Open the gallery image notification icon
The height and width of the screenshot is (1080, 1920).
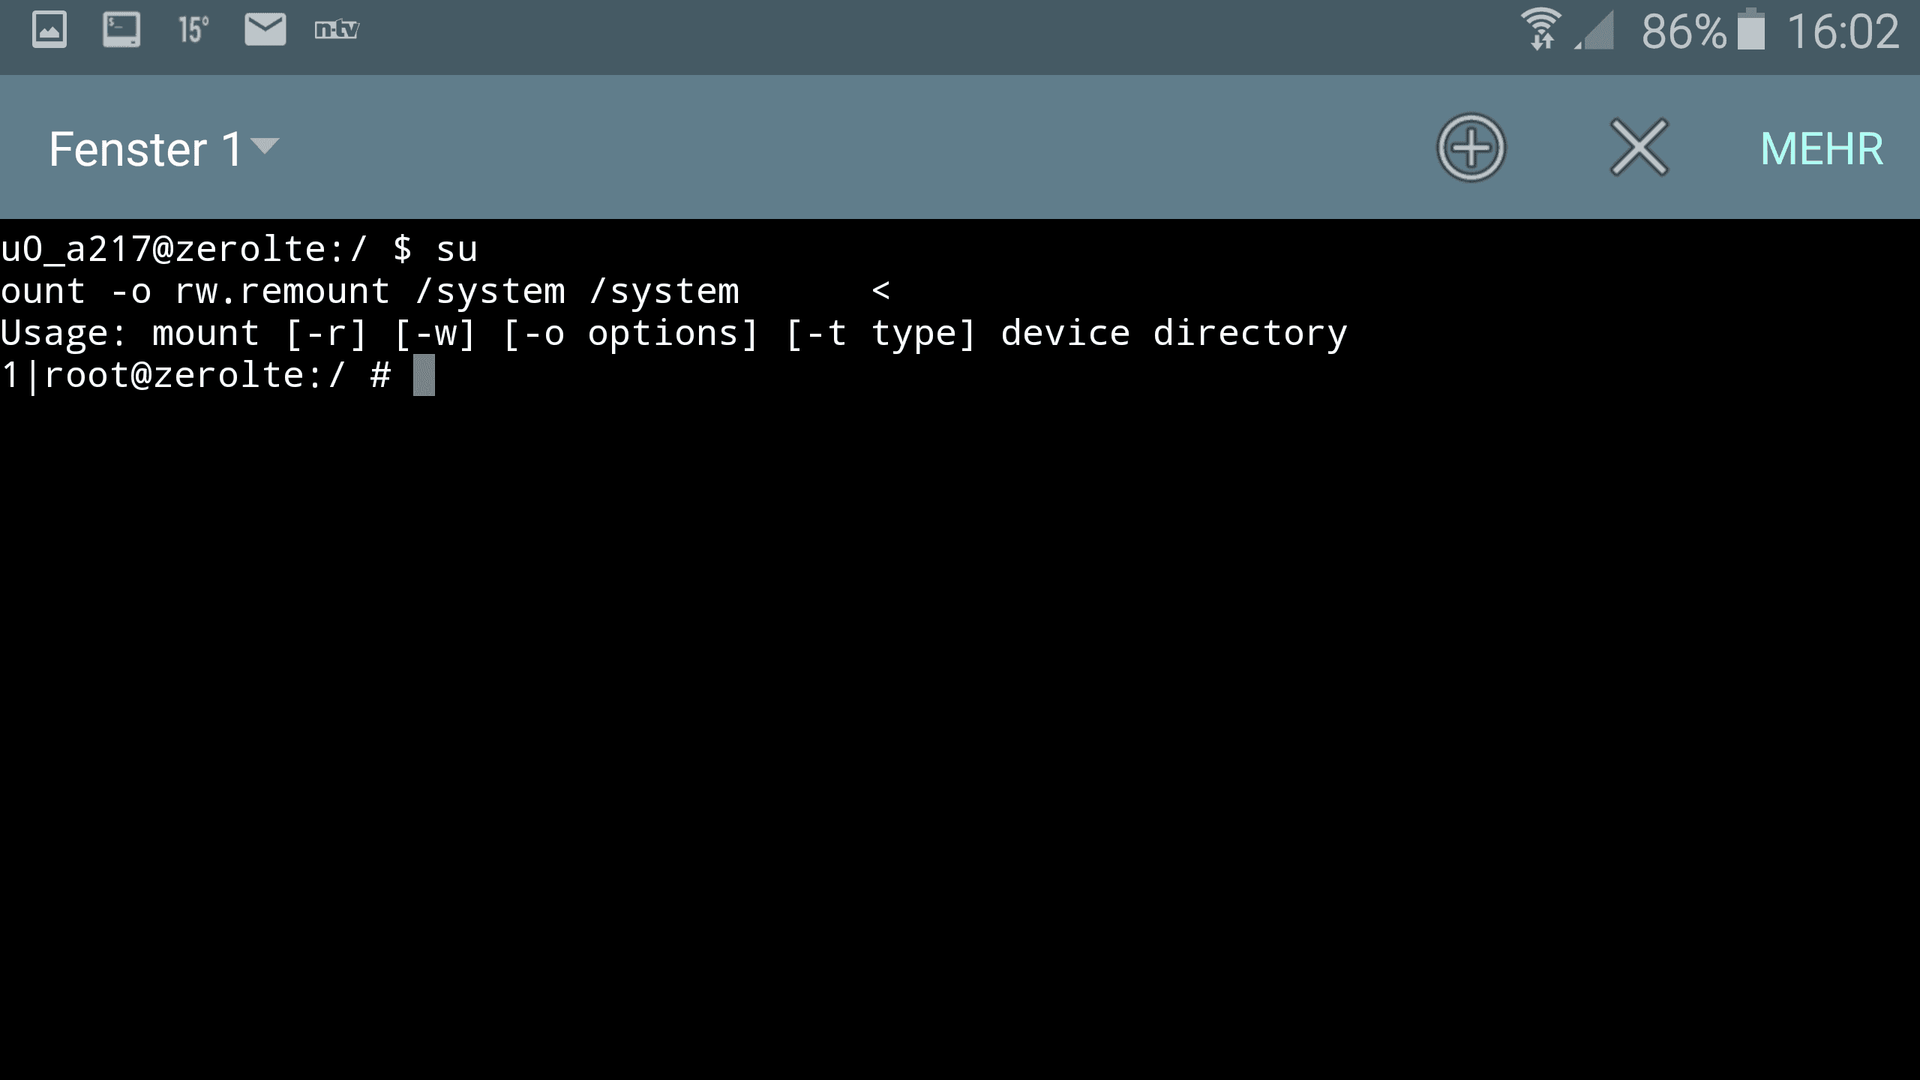coord(49,30)
